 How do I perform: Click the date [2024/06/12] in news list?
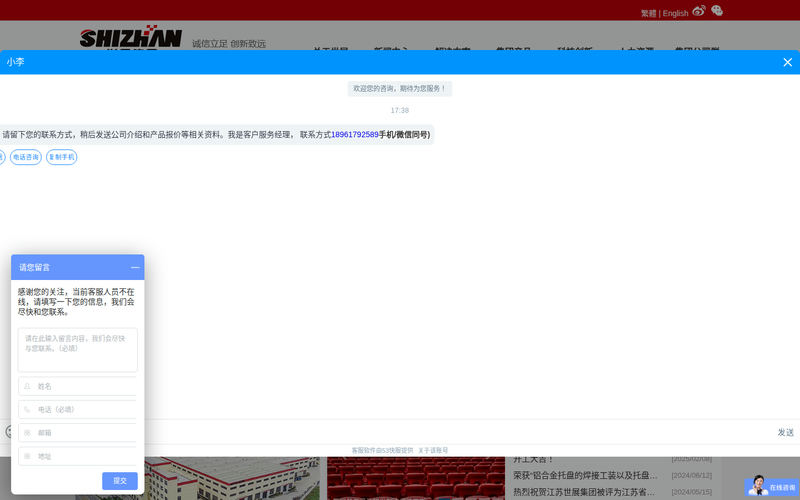[691, 475]
